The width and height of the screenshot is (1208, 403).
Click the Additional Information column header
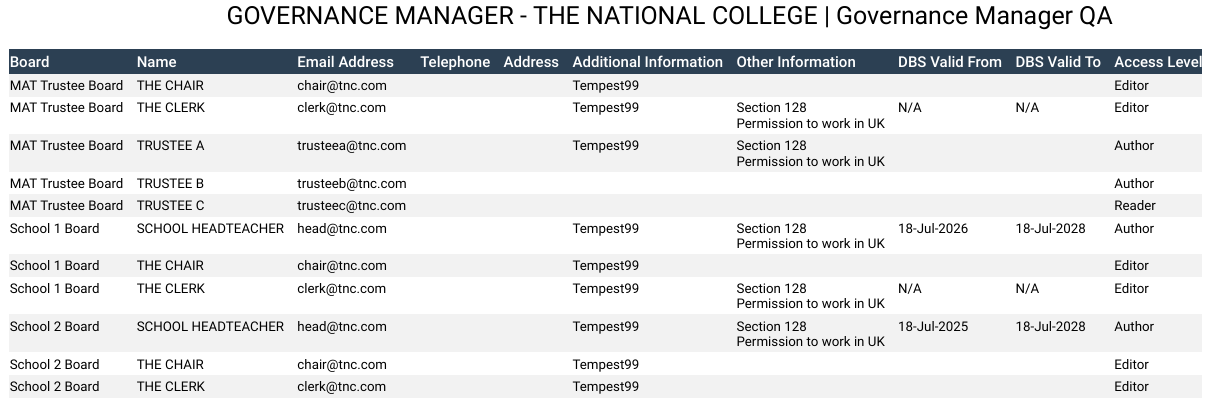[x=647, y=62]
